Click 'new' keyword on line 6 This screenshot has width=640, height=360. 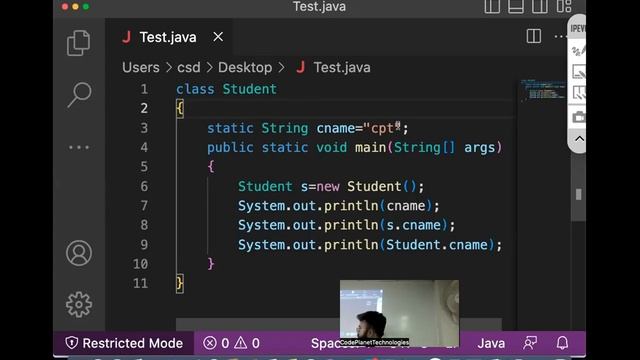coord(328,187)
